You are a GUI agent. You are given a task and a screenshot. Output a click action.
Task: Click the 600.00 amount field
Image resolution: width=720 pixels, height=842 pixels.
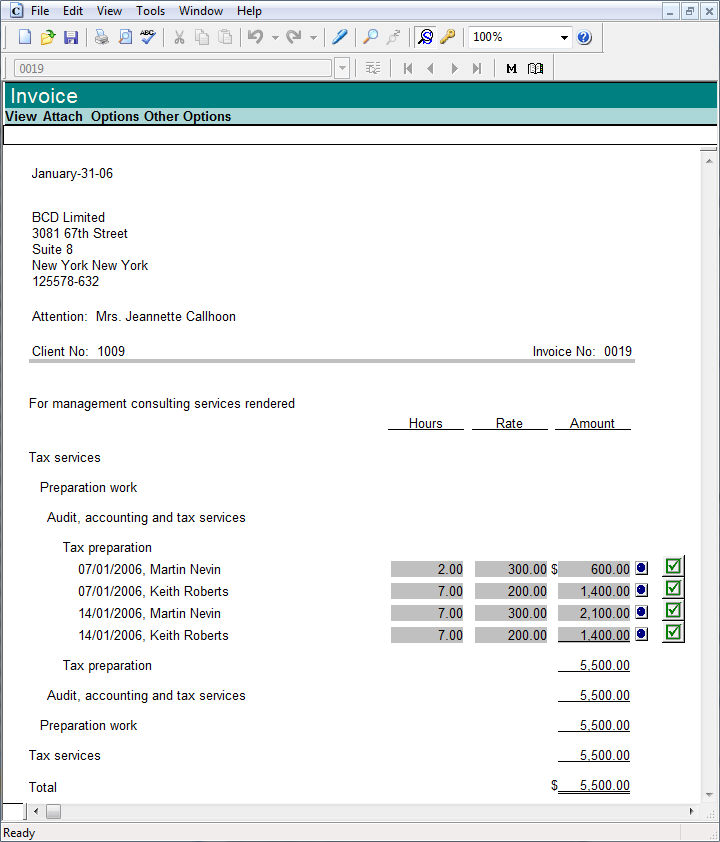(x=594, y=569)
